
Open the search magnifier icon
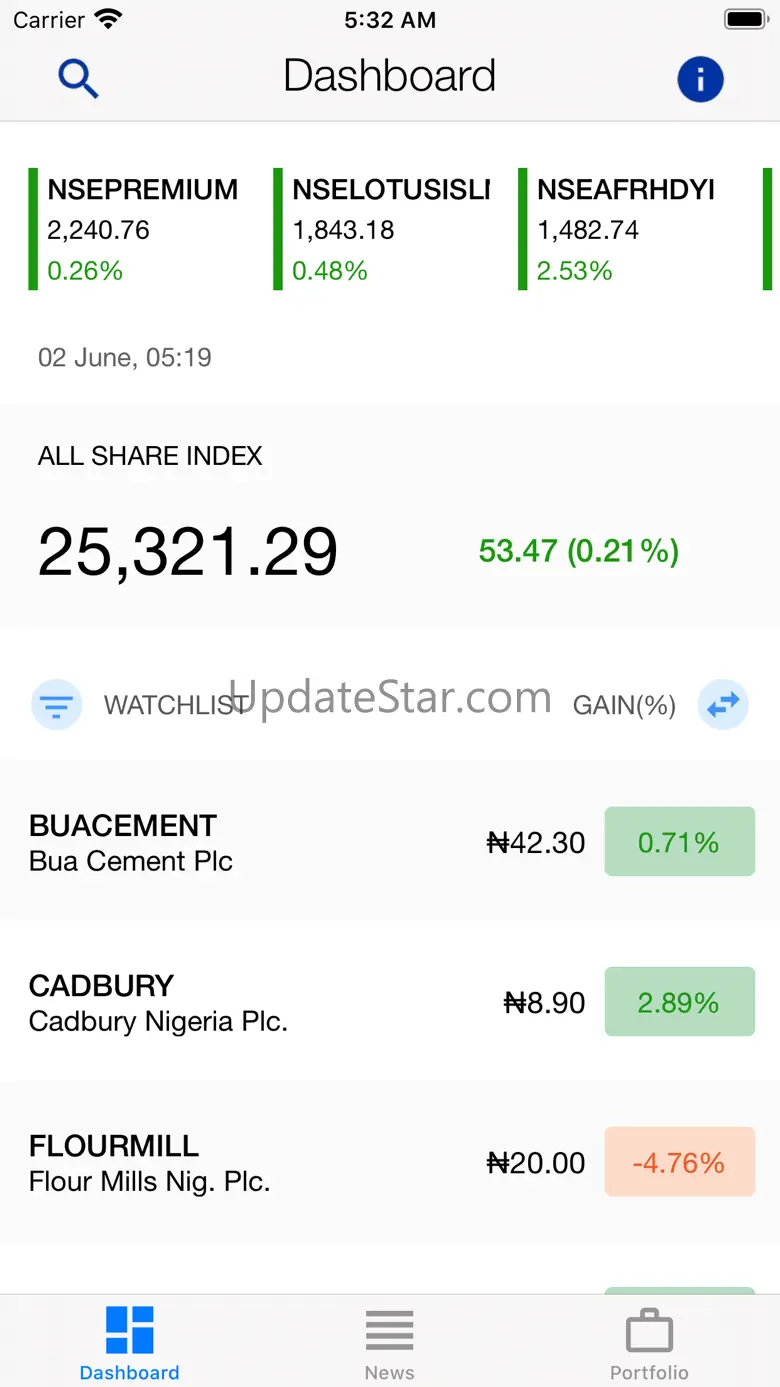click(78, 77)
